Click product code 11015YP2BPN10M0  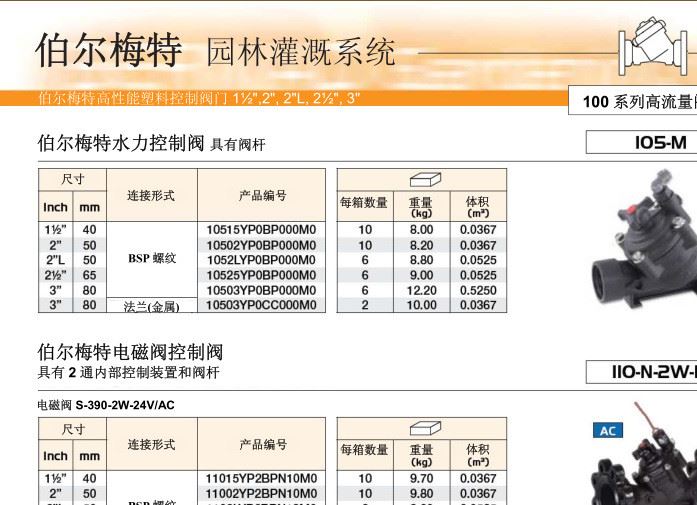[261, 479]
